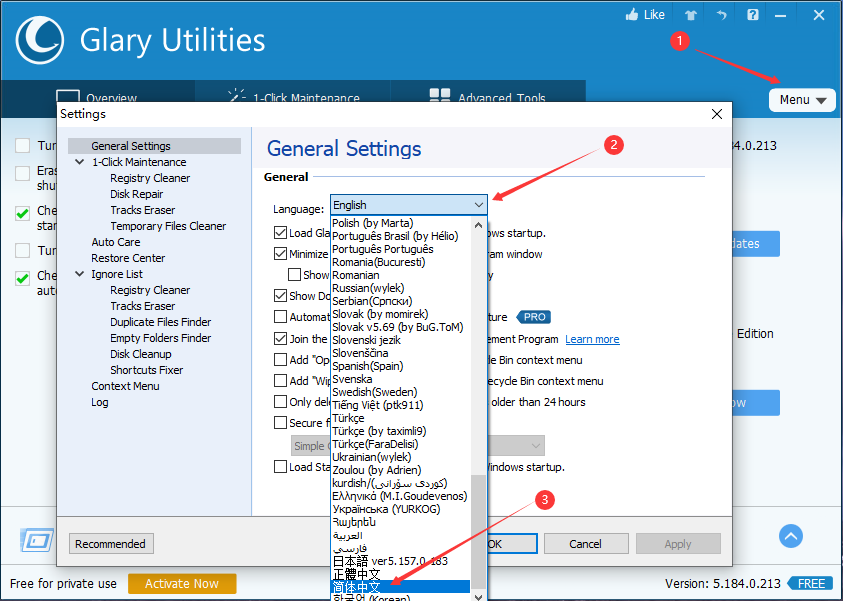Screen dimensions: 843x601
Task: Click the FREE edition badge
Action: pyautogui.click(x=810, y=584)
